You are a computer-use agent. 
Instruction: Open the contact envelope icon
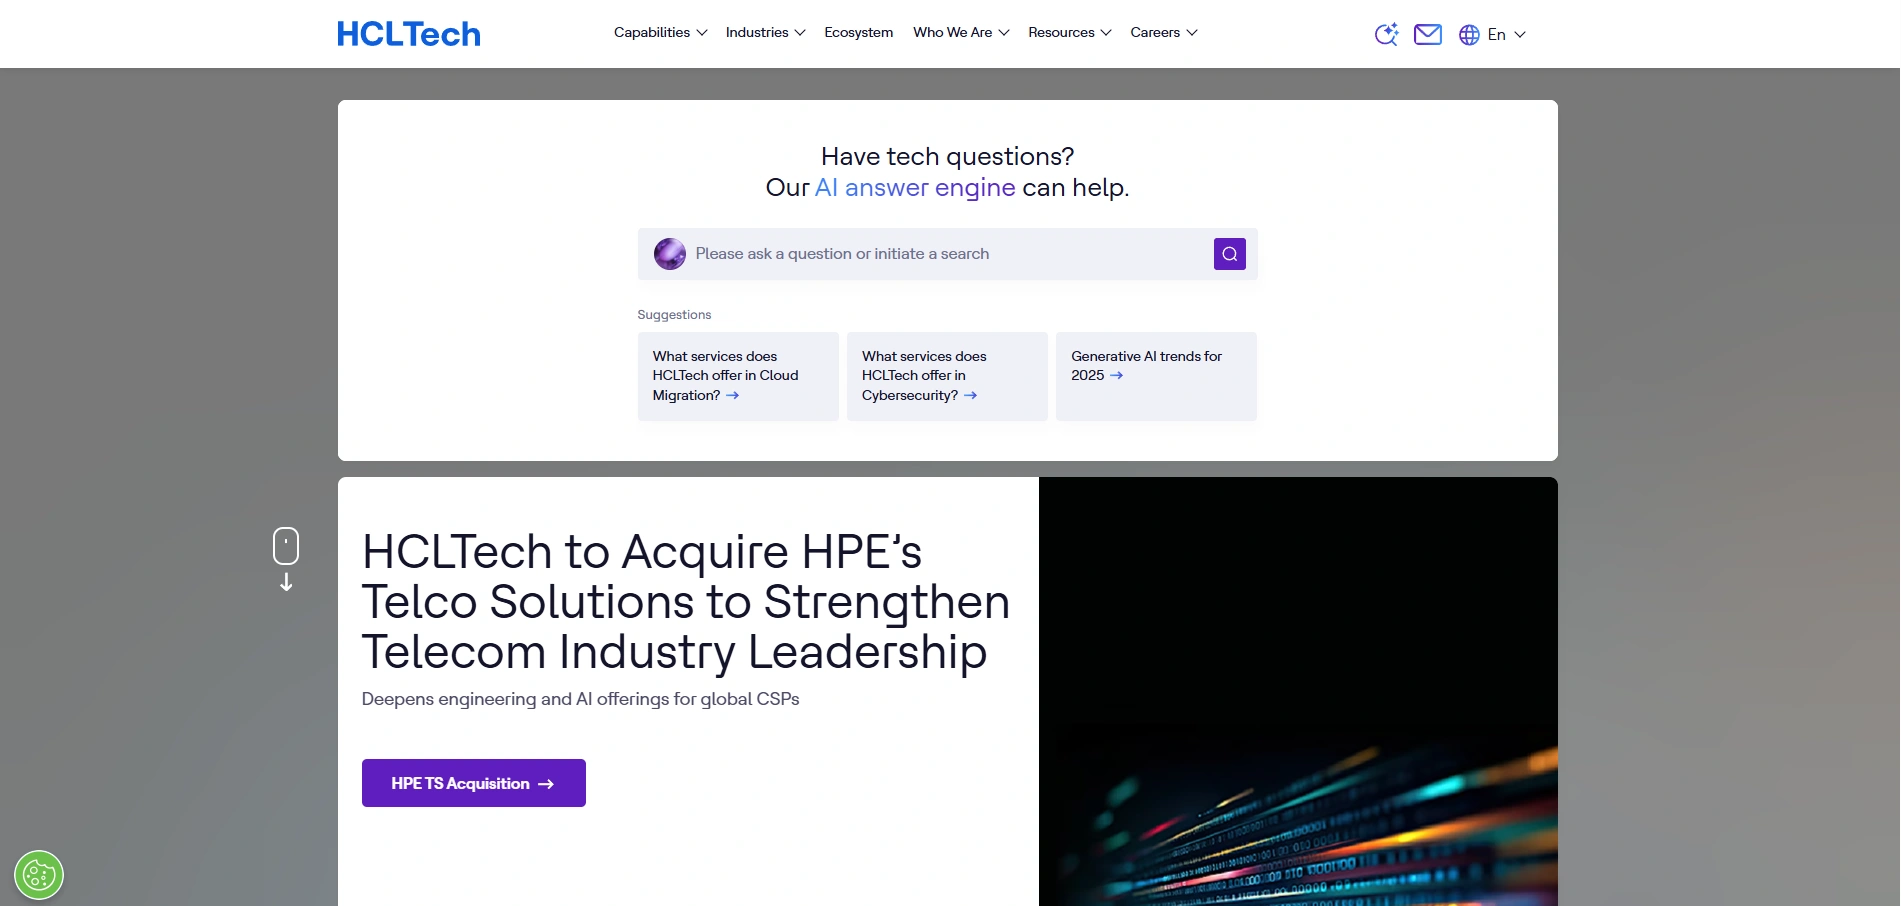pyautogui.click(x=1428, y=34)
